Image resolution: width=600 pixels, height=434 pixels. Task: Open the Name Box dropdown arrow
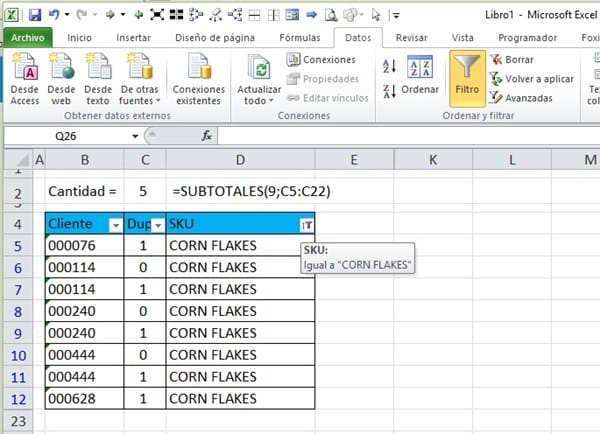pyautogui.click(x=135, y=136)
